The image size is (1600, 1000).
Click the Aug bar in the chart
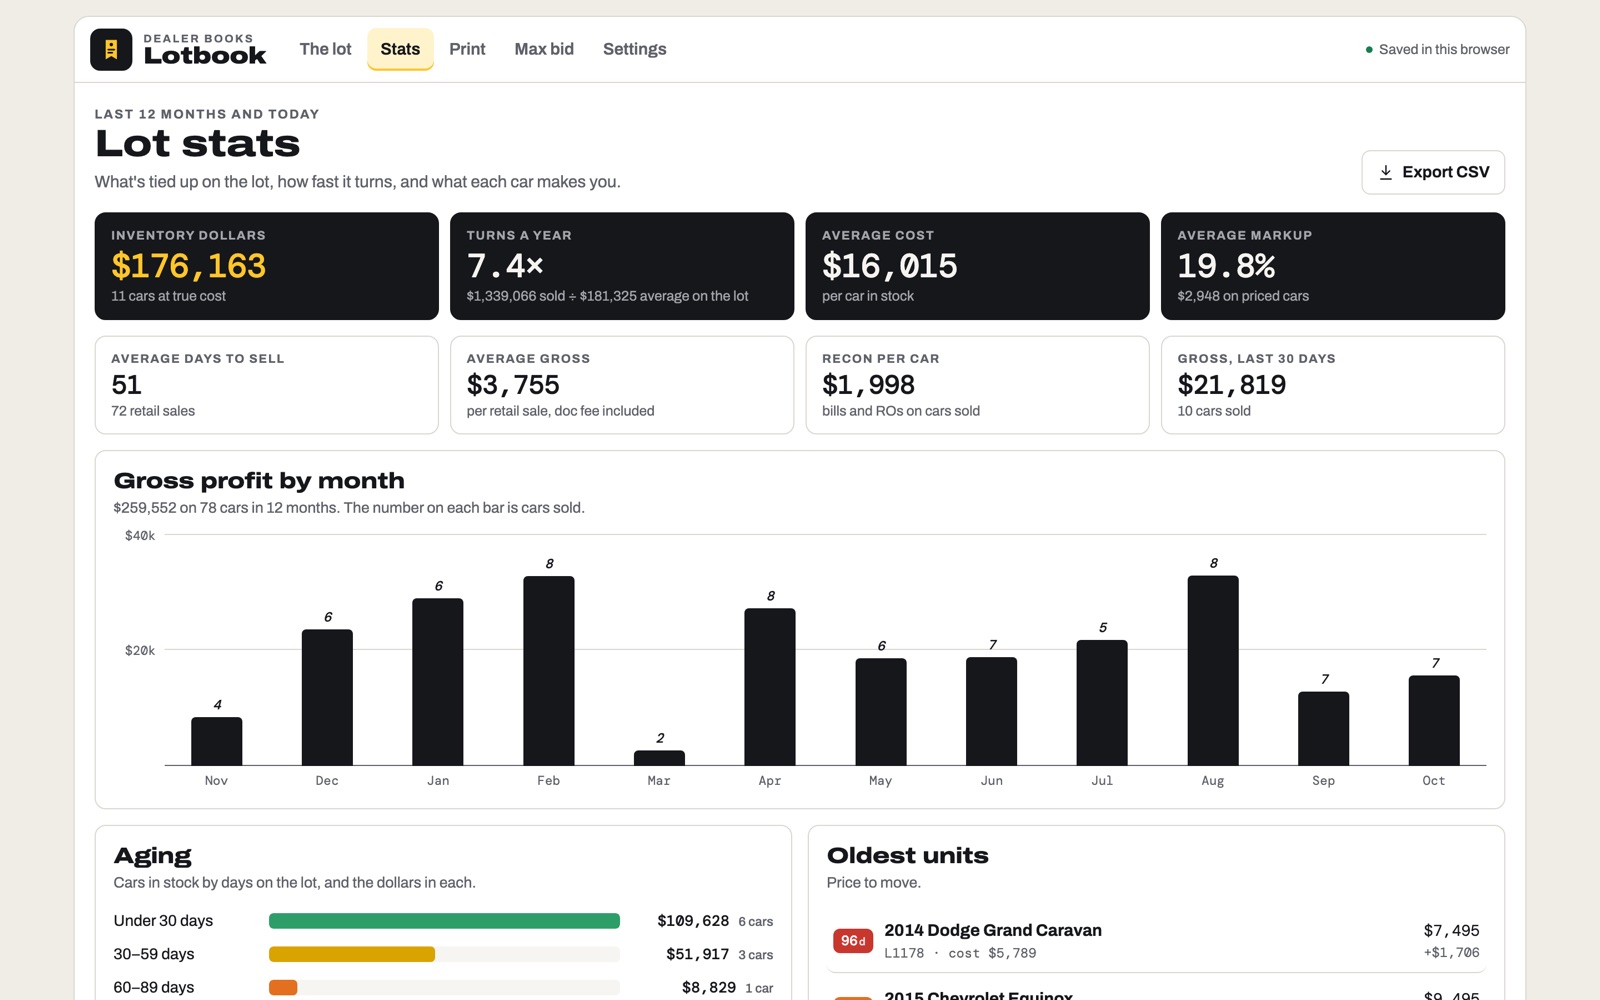1213,670
